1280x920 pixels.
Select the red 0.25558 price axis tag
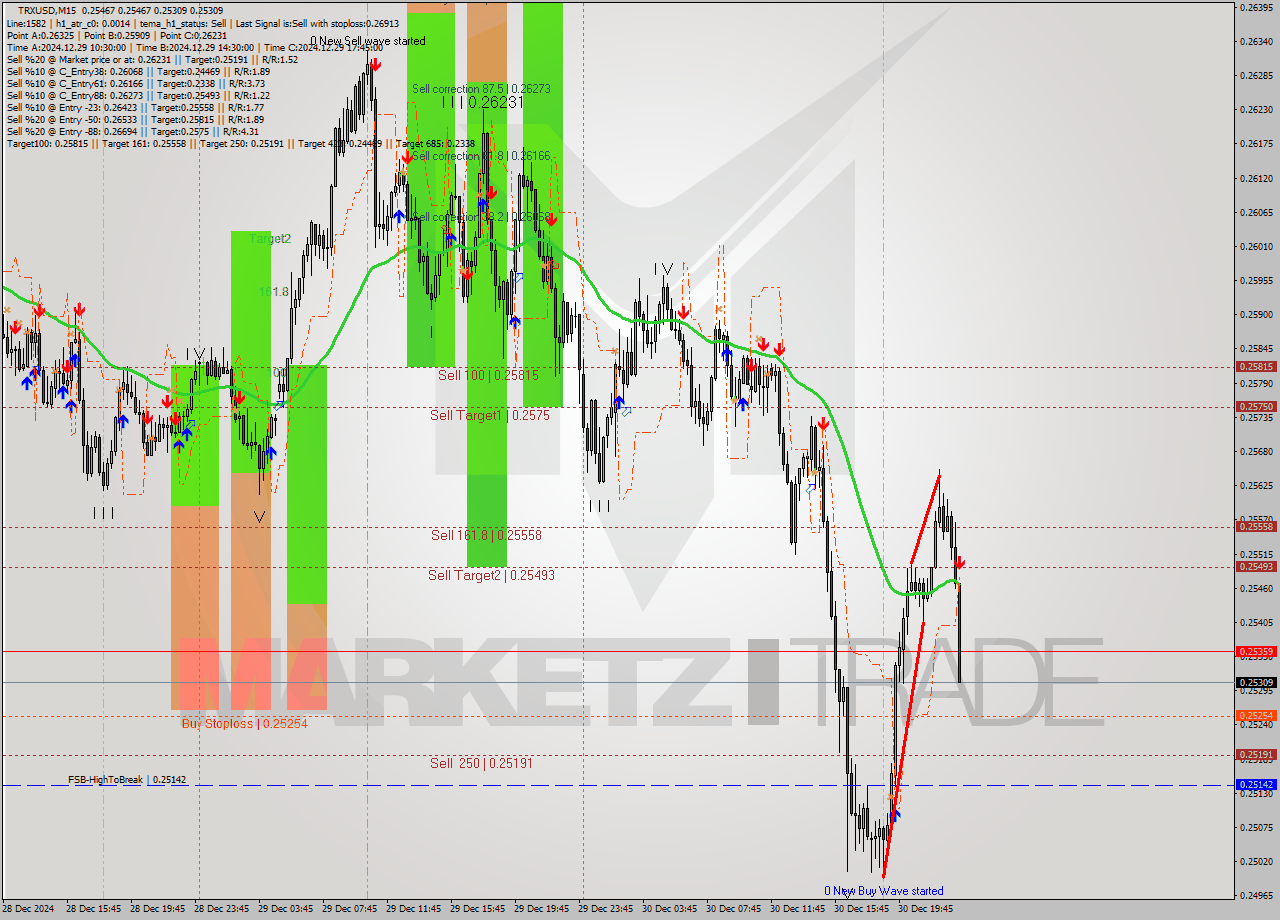point(1256,527)
